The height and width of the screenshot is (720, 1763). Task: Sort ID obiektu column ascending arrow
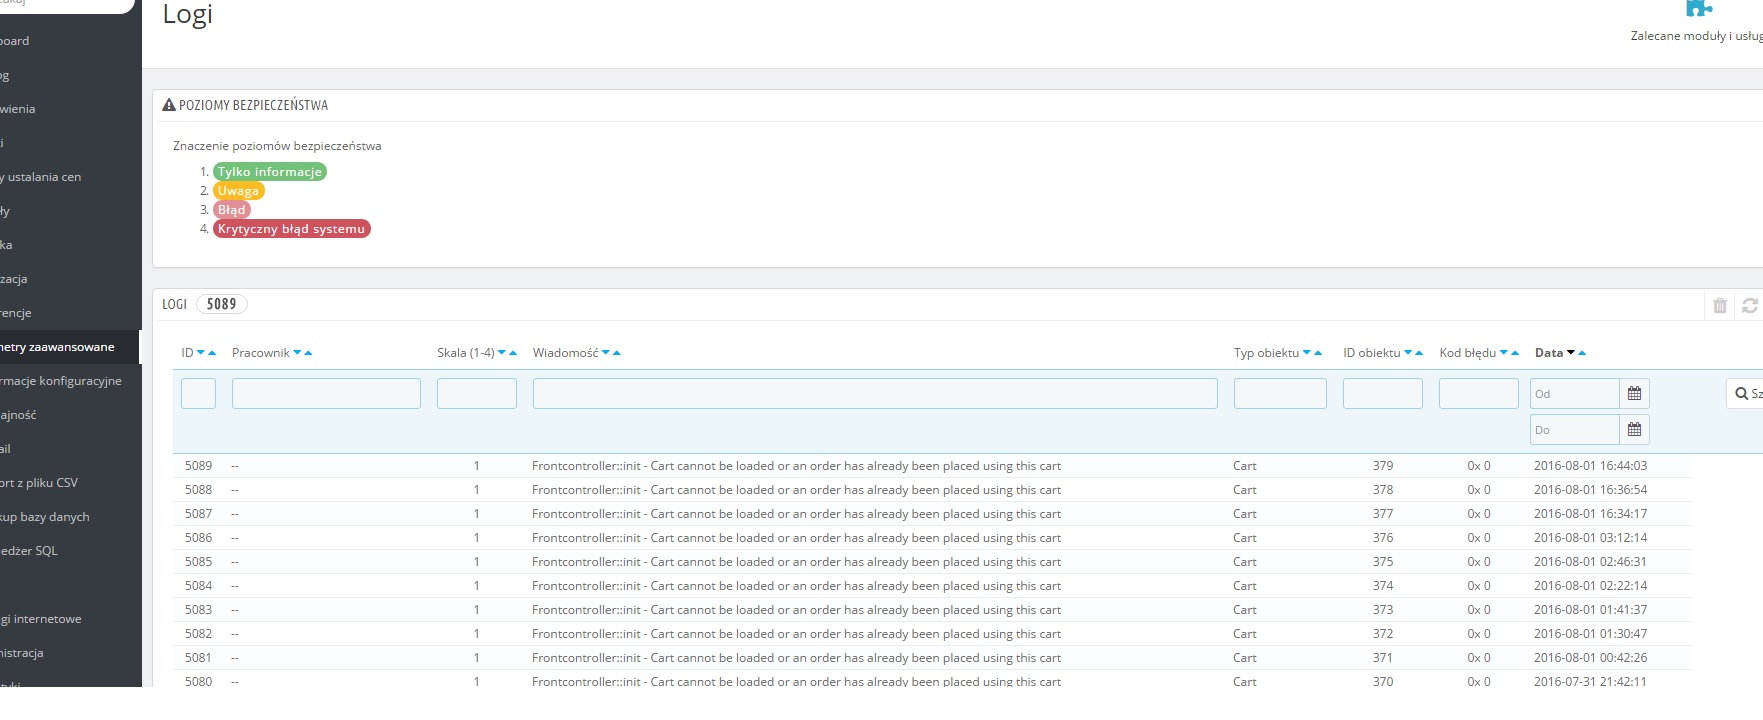pyautogui.click(x=1419, y=353)
